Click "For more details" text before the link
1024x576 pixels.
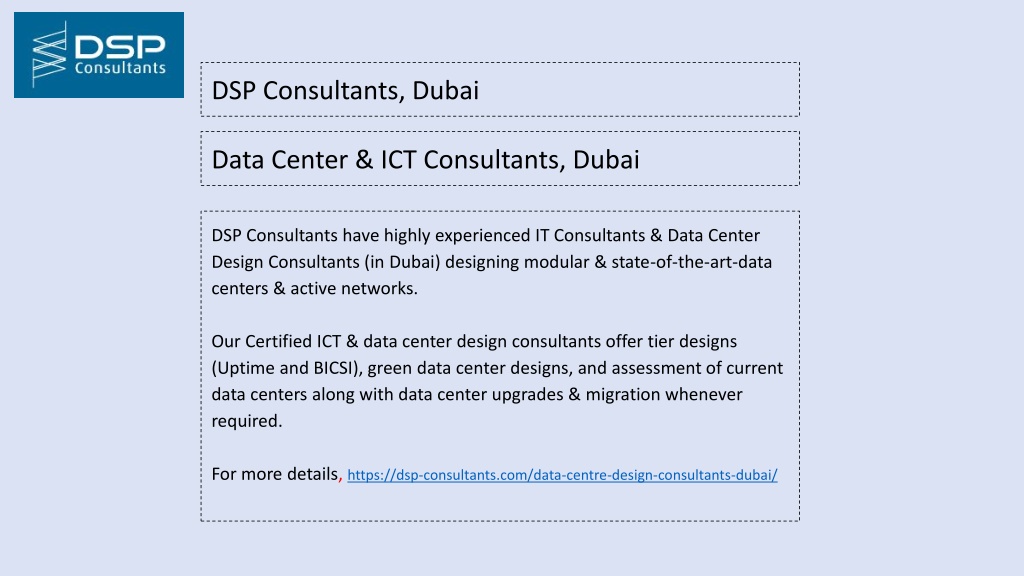[274, 474]
